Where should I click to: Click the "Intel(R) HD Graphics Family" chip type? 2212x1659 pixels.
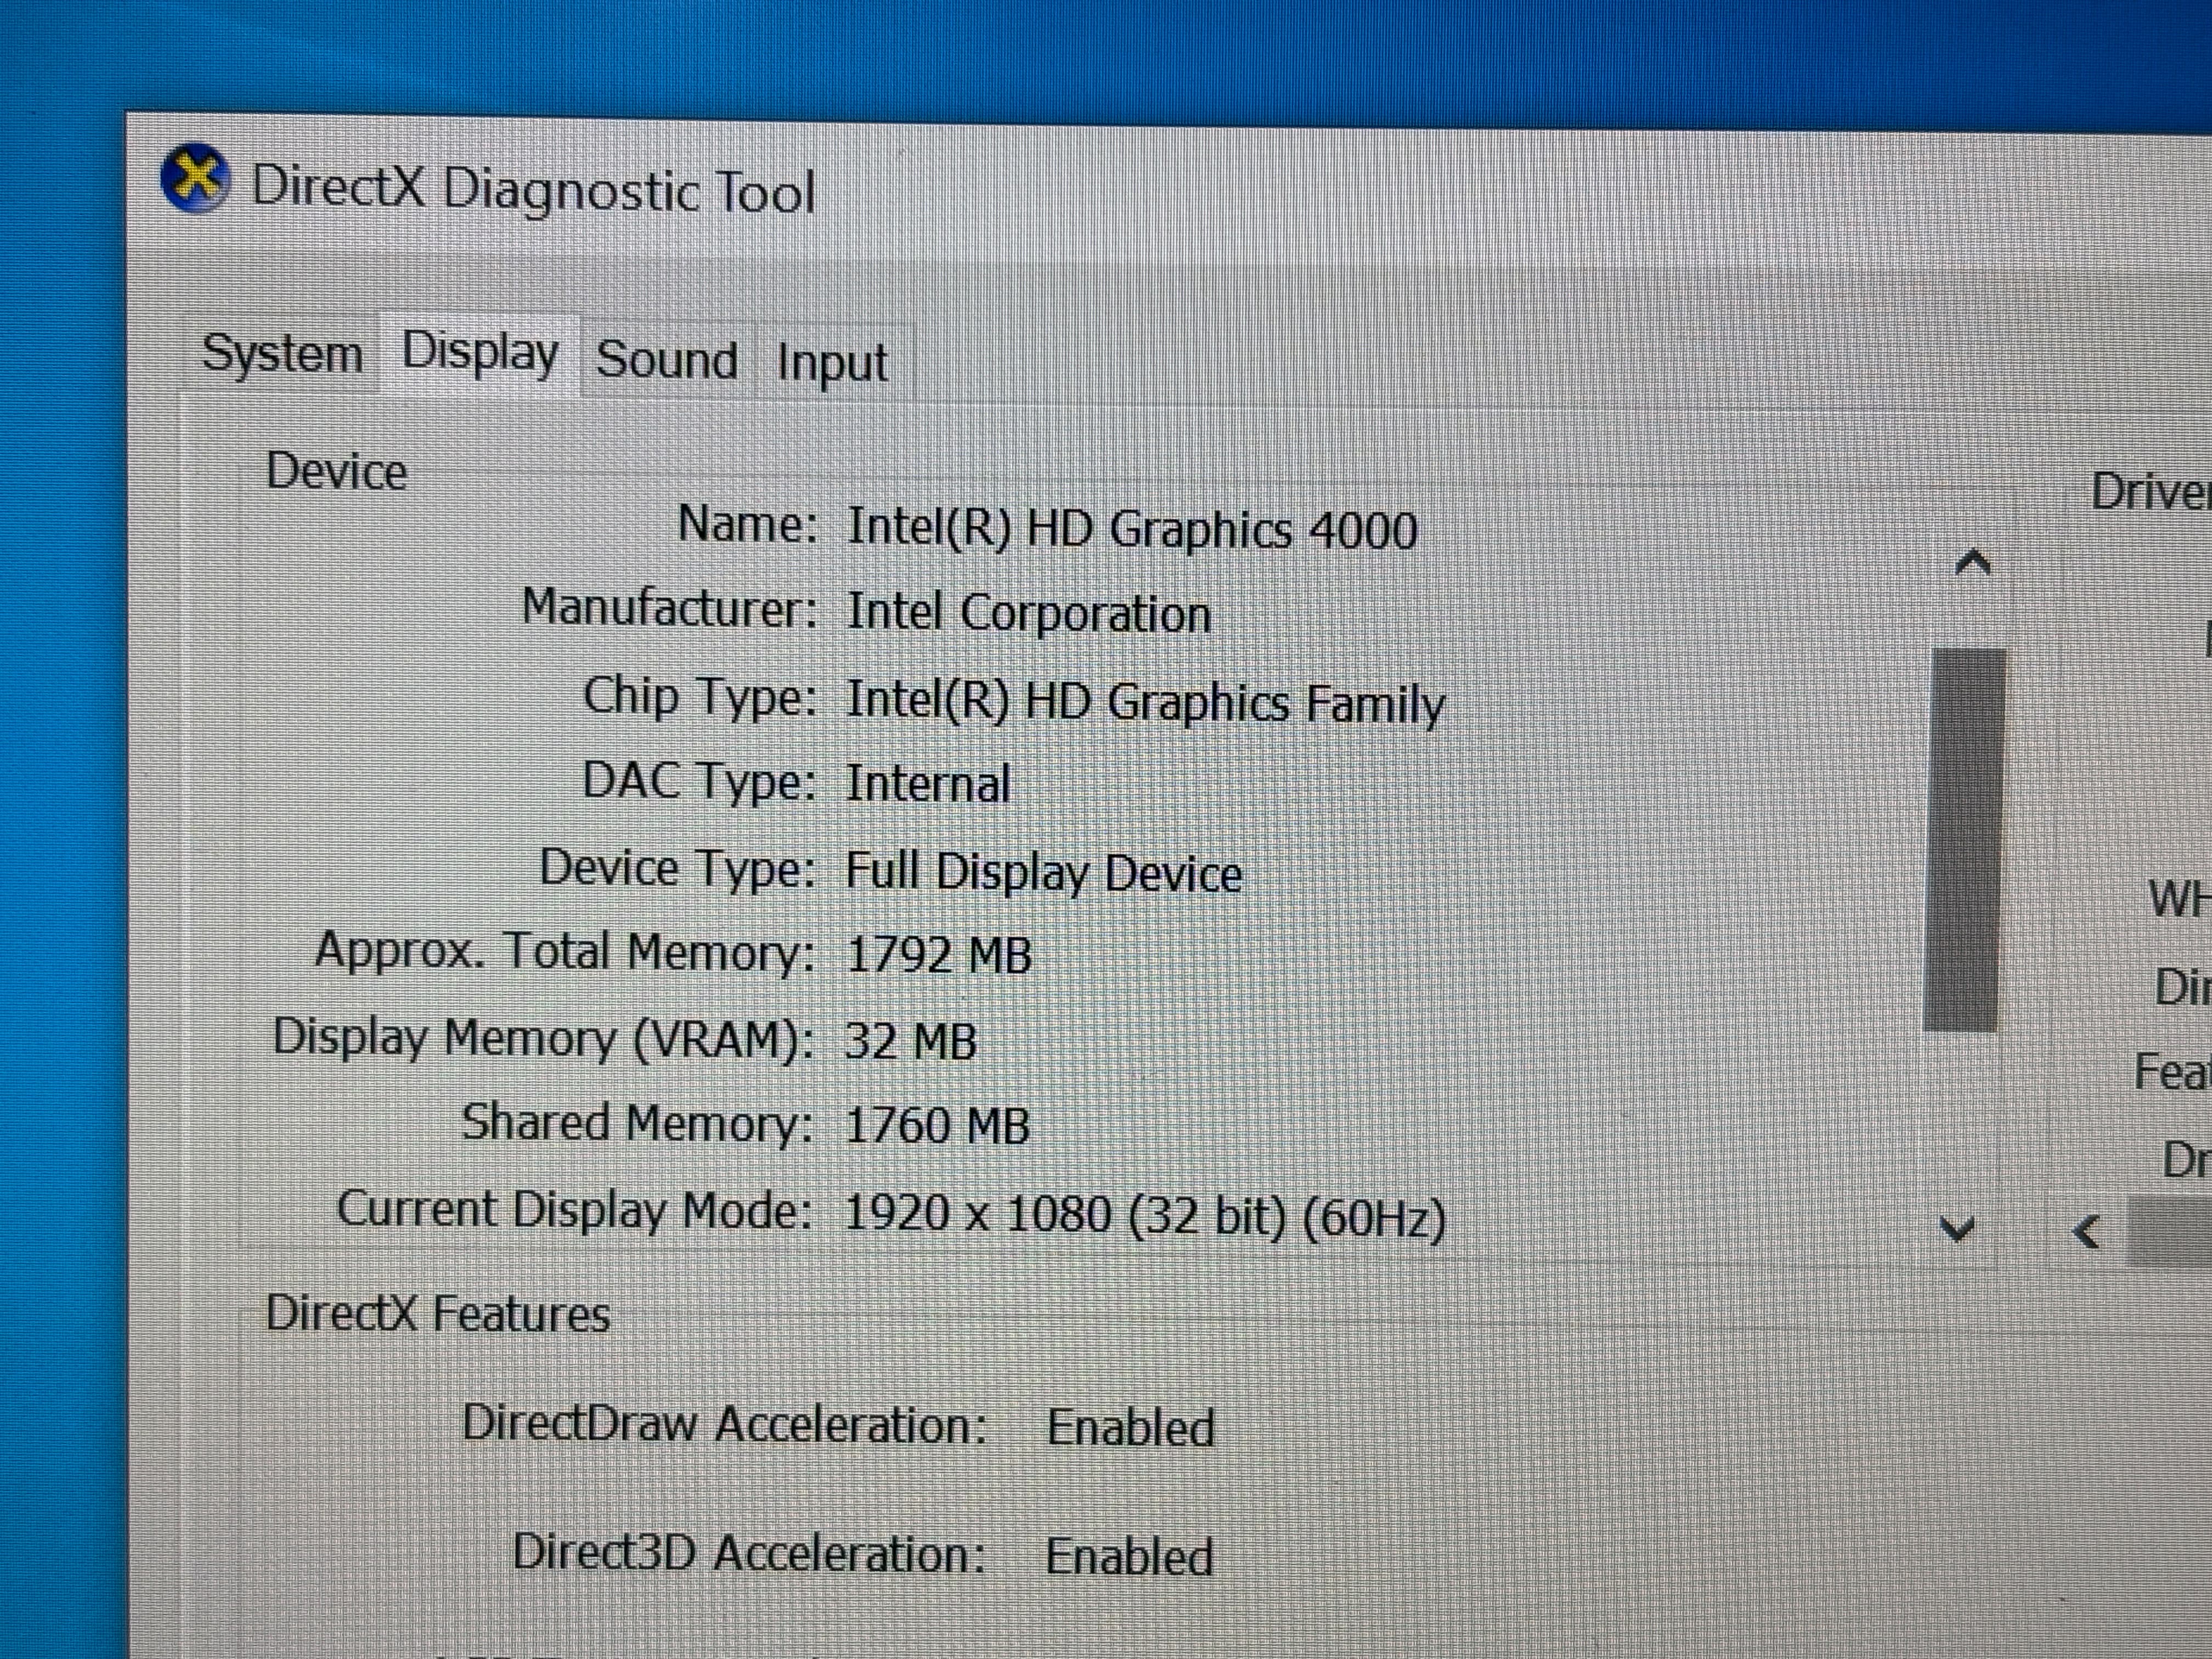click(x=1146, y=702)
